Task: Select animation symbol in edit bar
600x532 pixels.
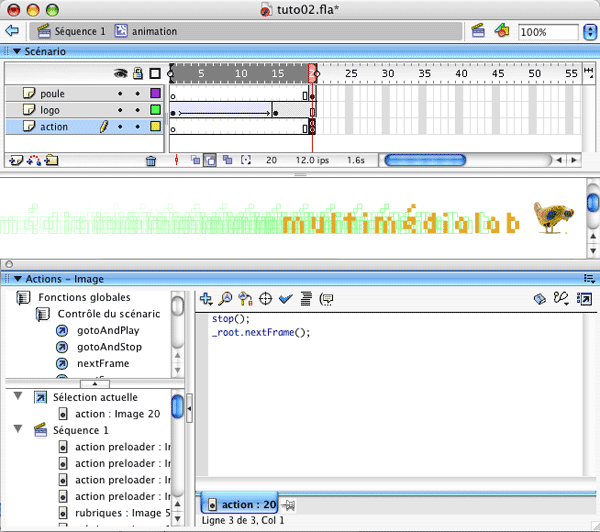Action: click(146, 31)
